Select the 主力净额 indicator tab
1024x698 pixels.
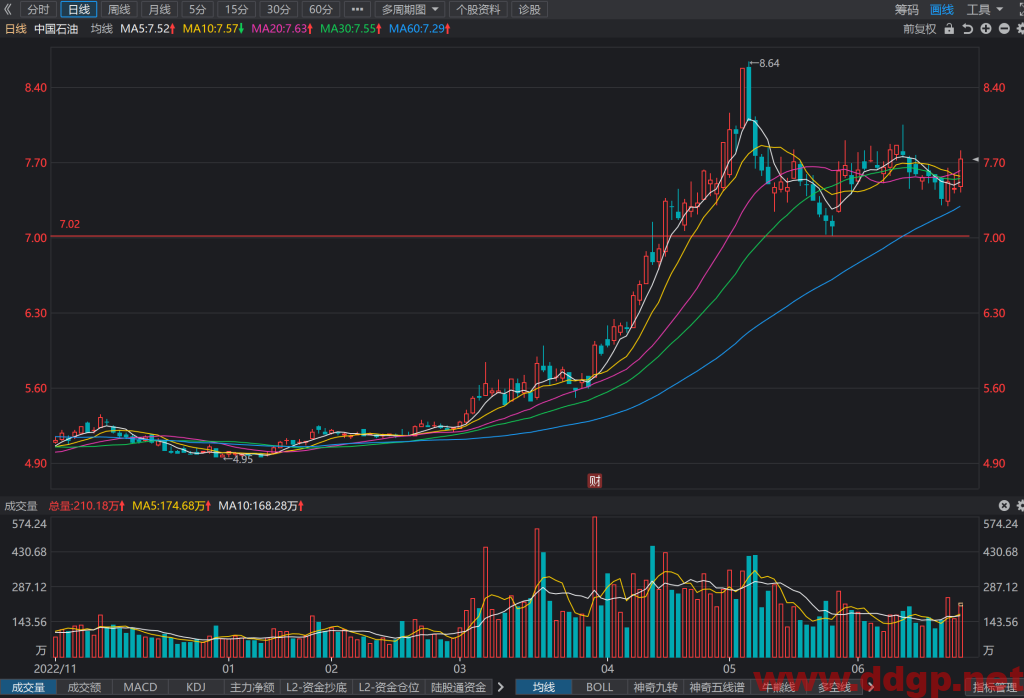point(252,687)
